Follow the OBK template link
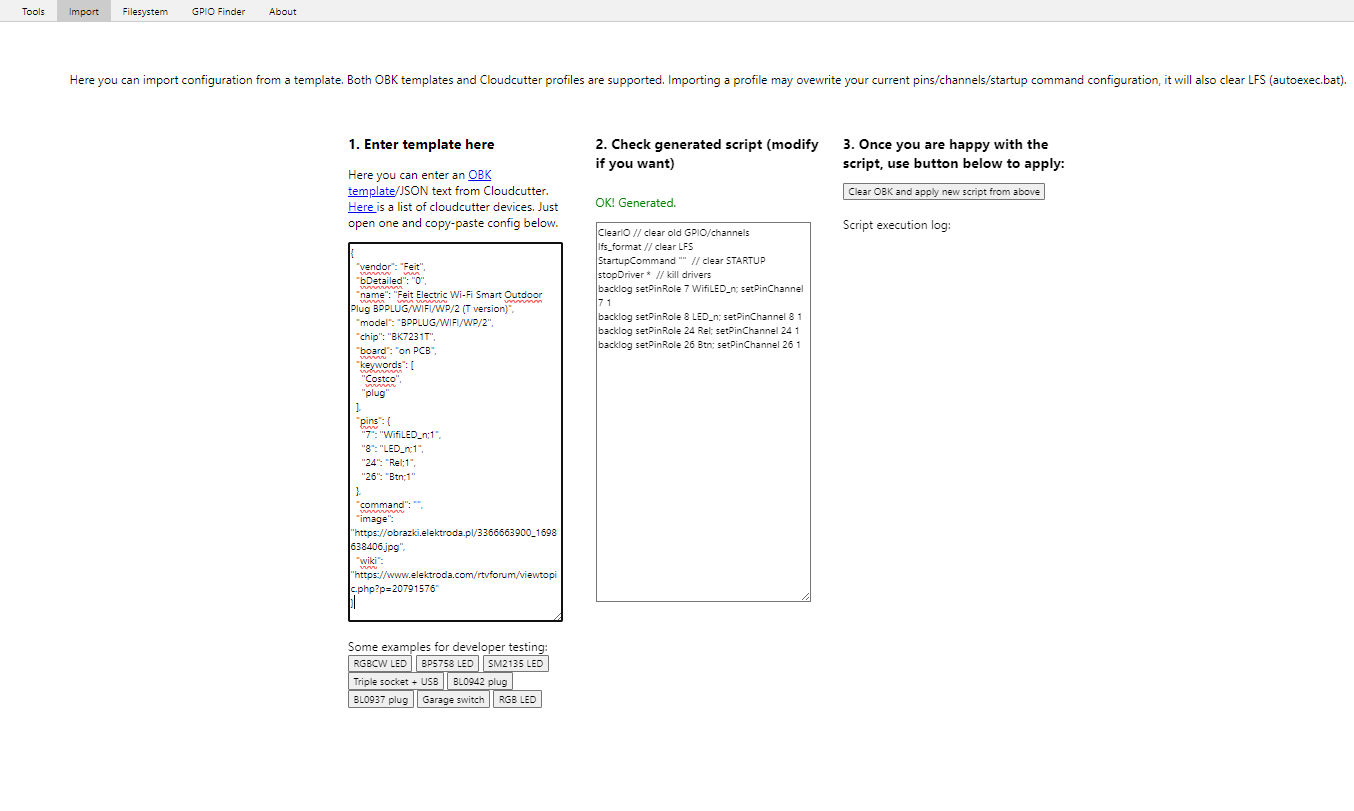Screen dimensions: 1354x811 420,182
